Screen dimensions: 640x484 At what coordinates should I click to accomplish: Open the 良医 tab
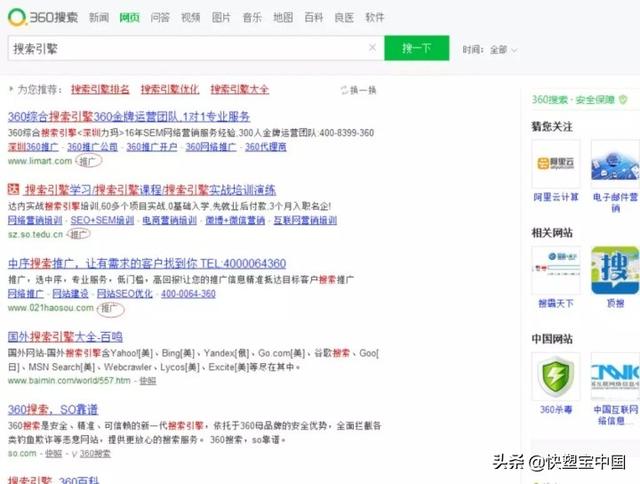[x=344, y=18]
